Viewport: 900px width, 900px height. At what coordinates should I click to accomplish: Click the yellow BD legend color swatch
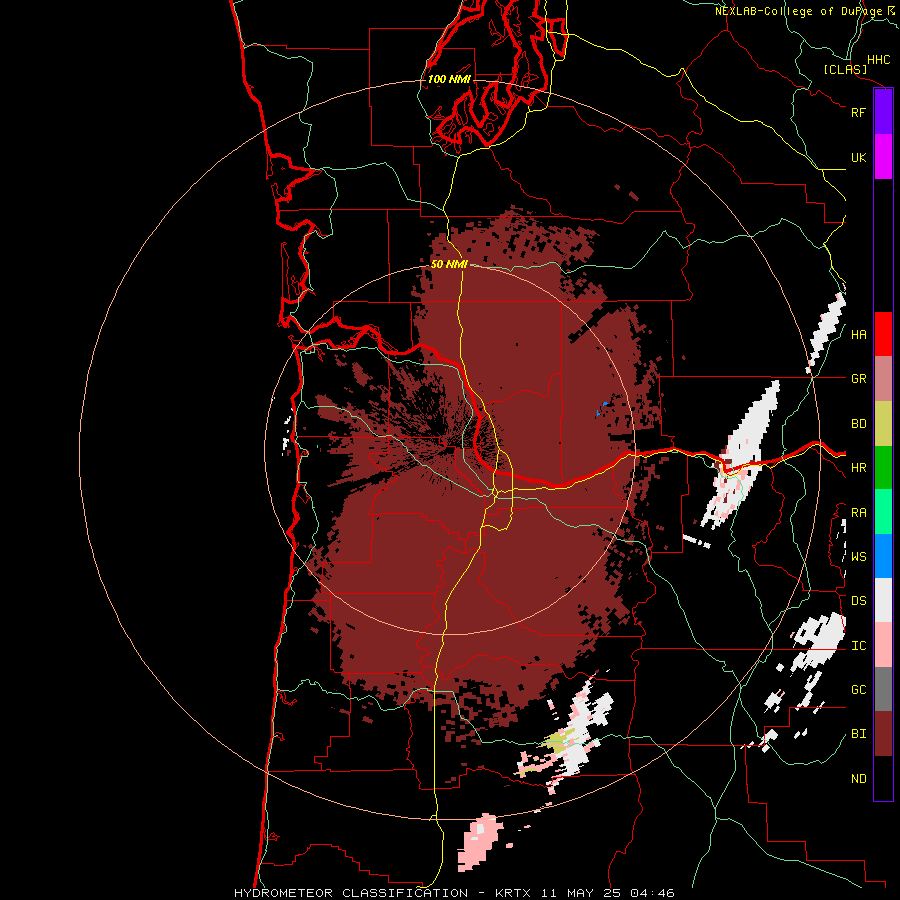pyautogui.click(x=883, y=424)
